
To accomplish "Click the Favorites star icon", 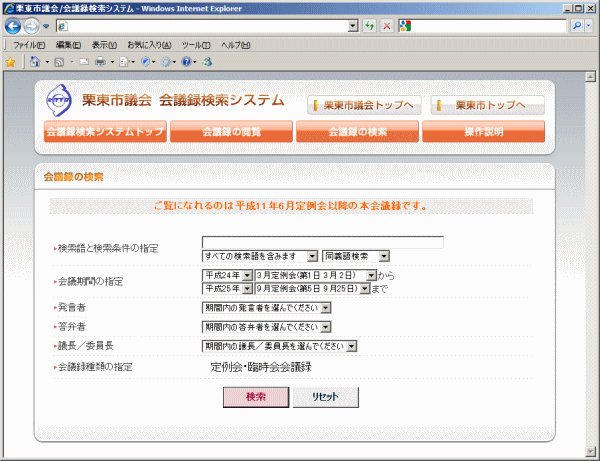I will tap(10, 62).
